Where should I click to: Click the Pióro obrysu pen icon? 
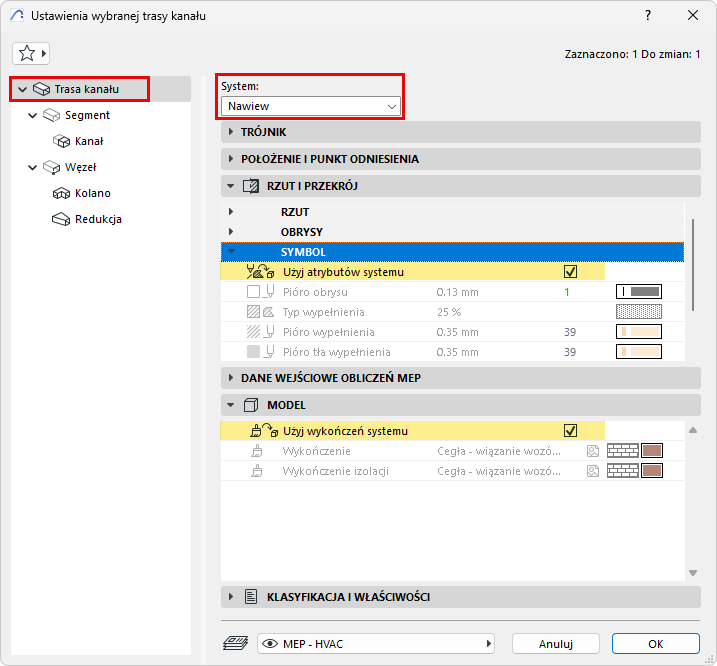(x=260, y=292)
